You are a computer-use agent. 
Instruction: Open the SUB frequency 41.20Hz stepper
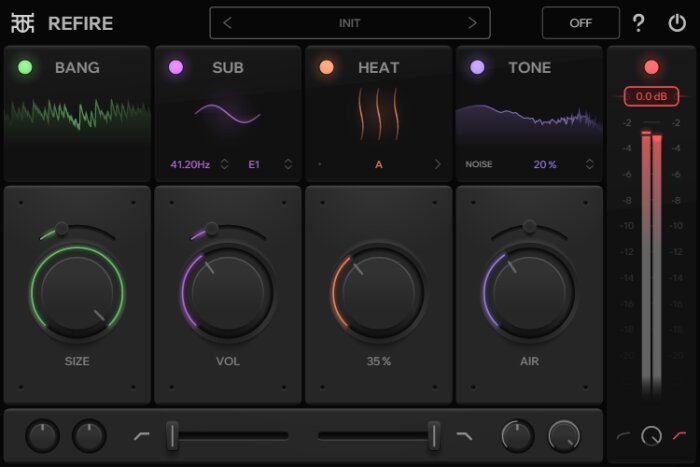(224, 164)
